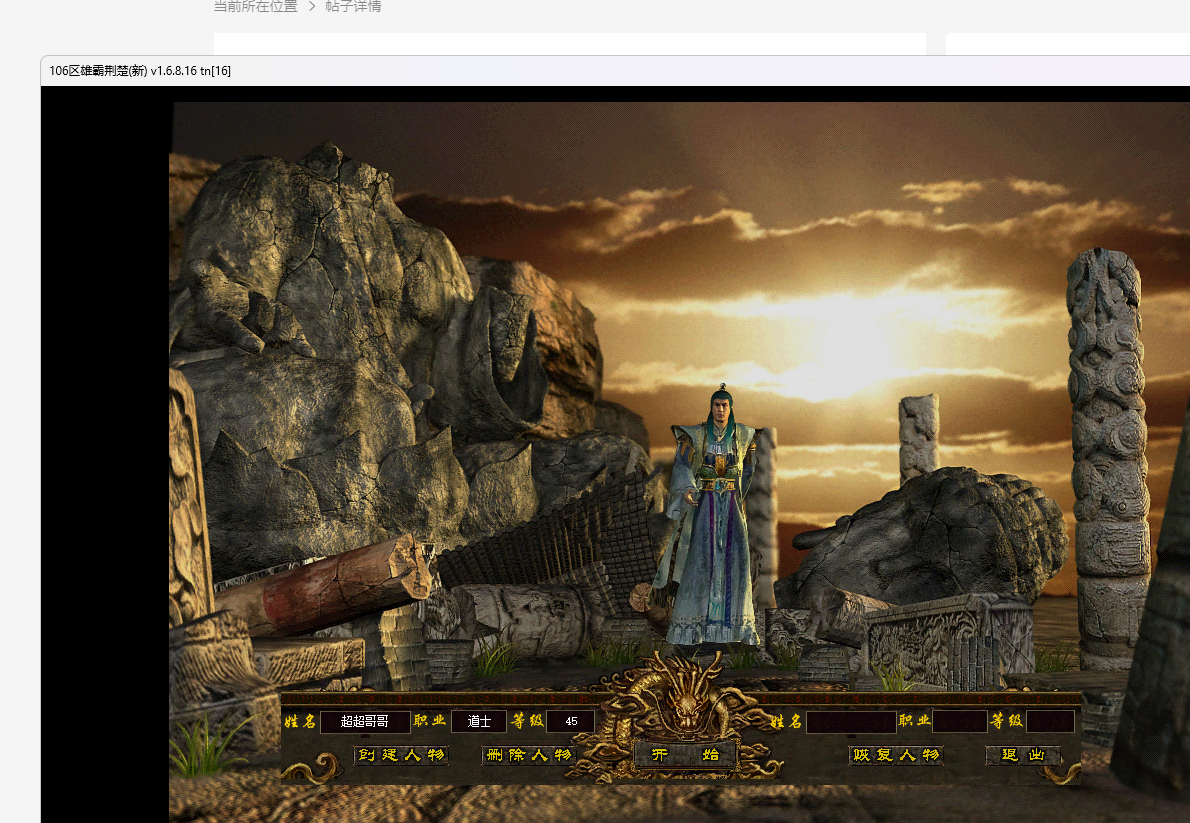
Task: Click the empty second character name field
Action: pyautogui.click(x=852, y=721)
